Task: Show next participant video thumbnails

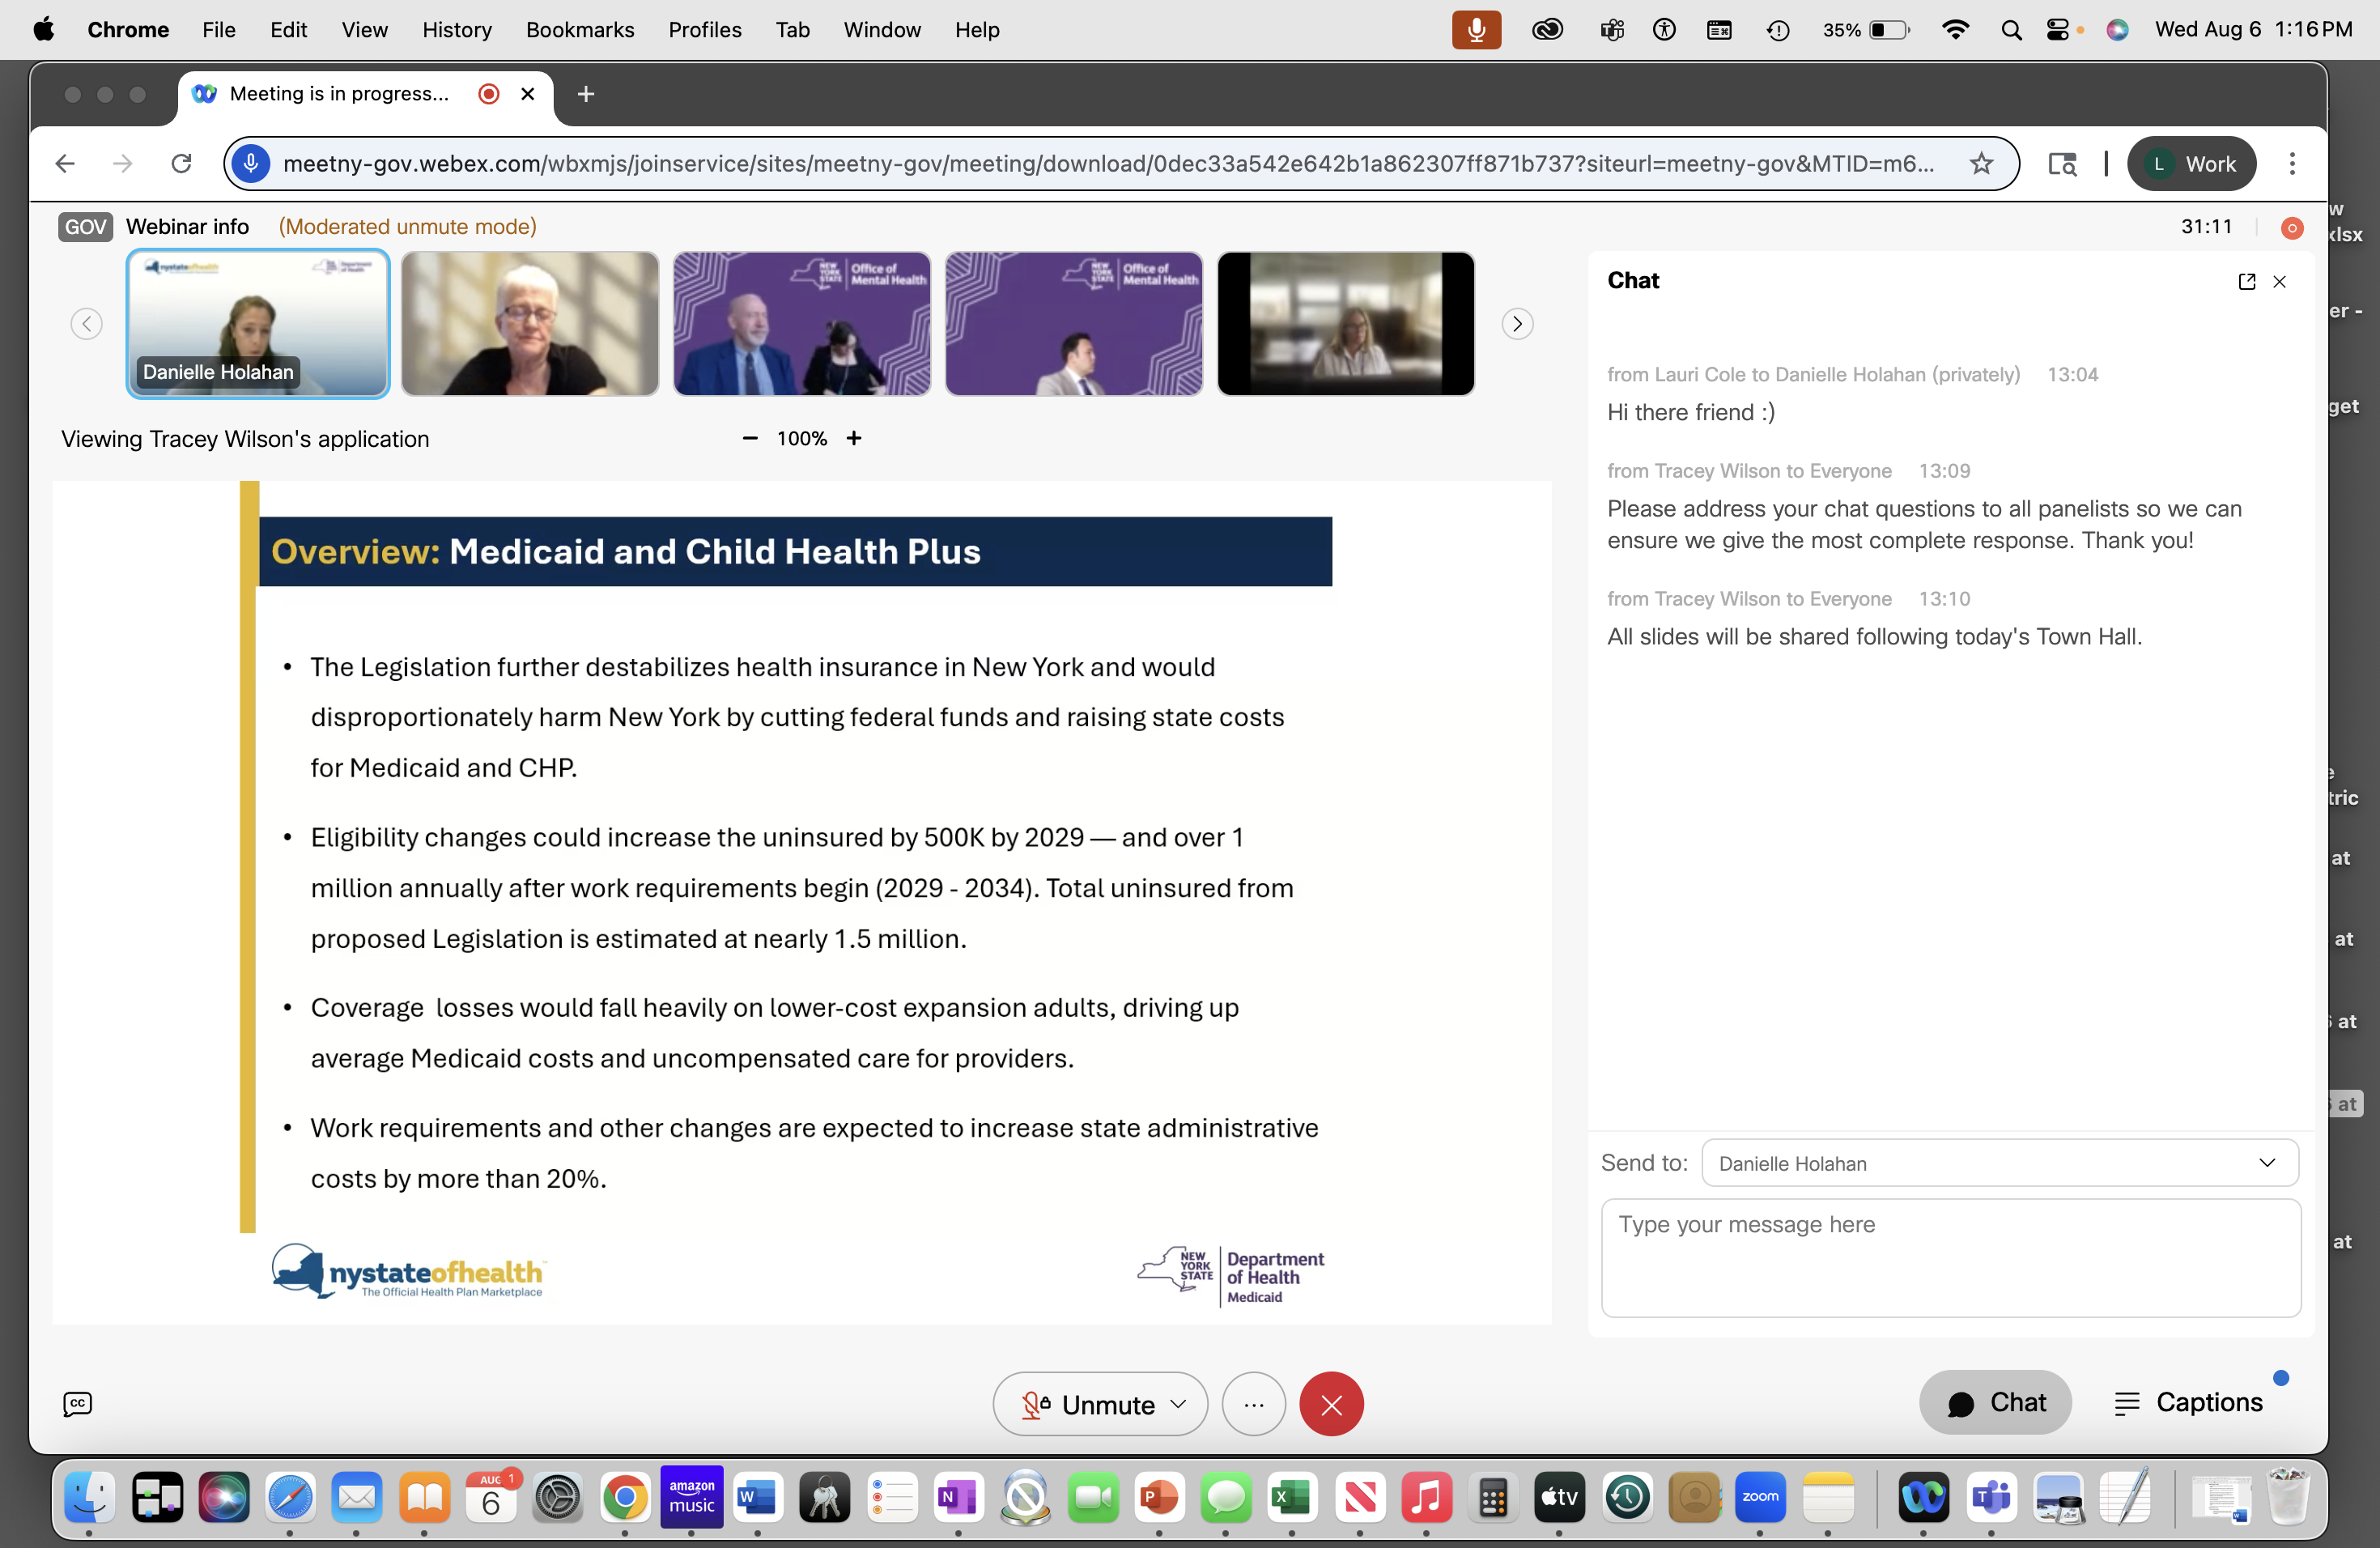Action: pos(1517,324)
